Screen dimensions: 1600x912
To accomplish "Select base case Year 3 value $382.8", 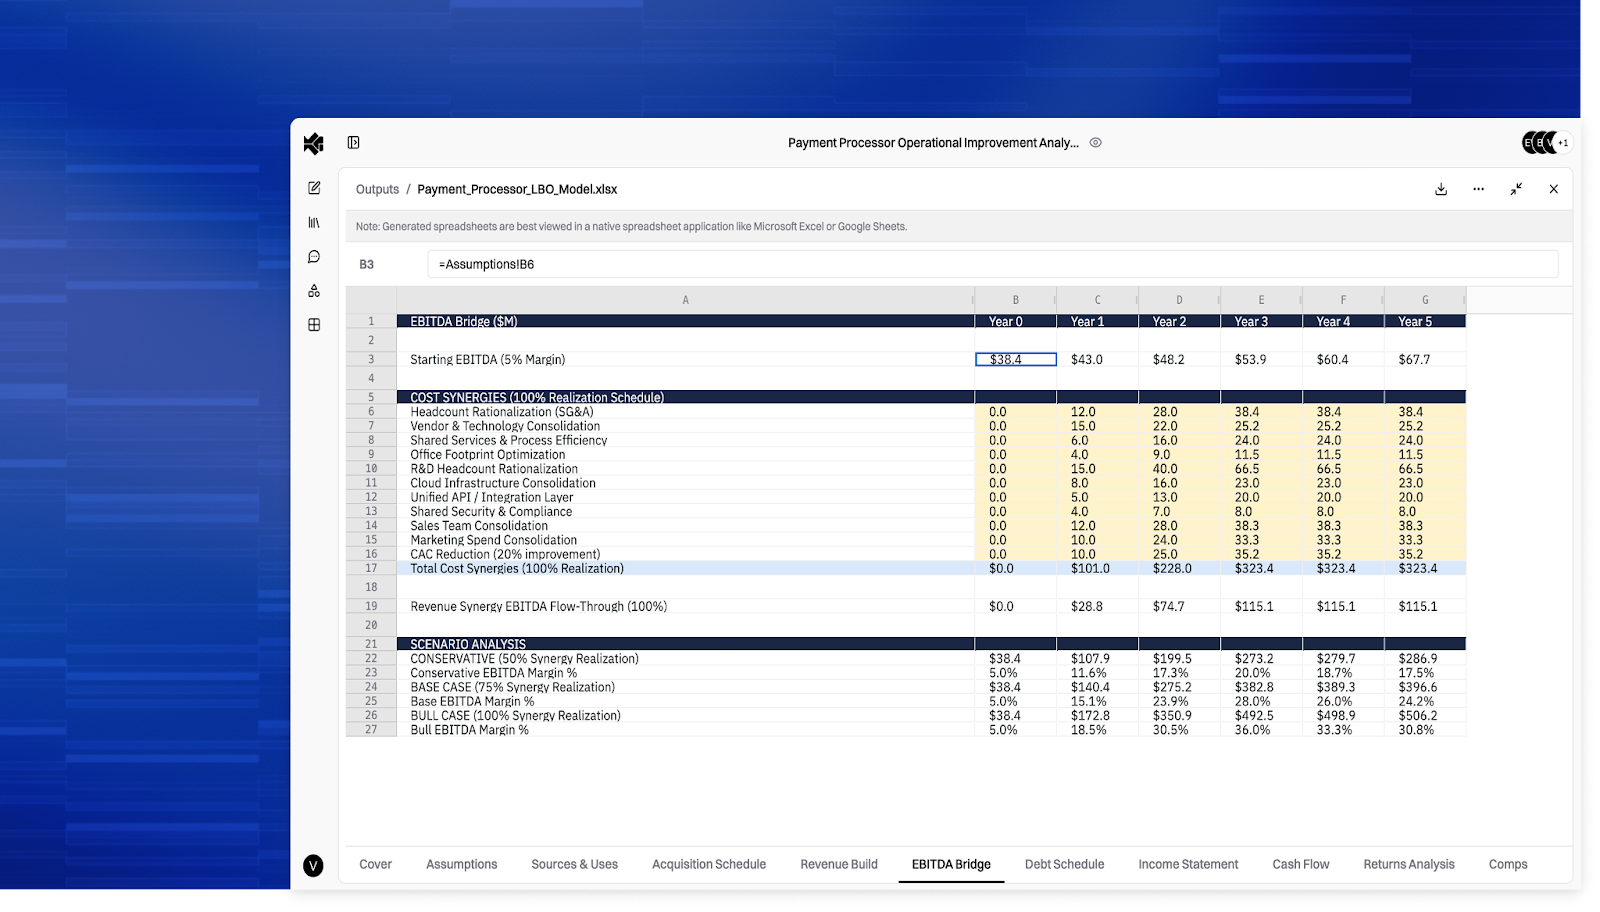I will click(x=1261, y=687).
